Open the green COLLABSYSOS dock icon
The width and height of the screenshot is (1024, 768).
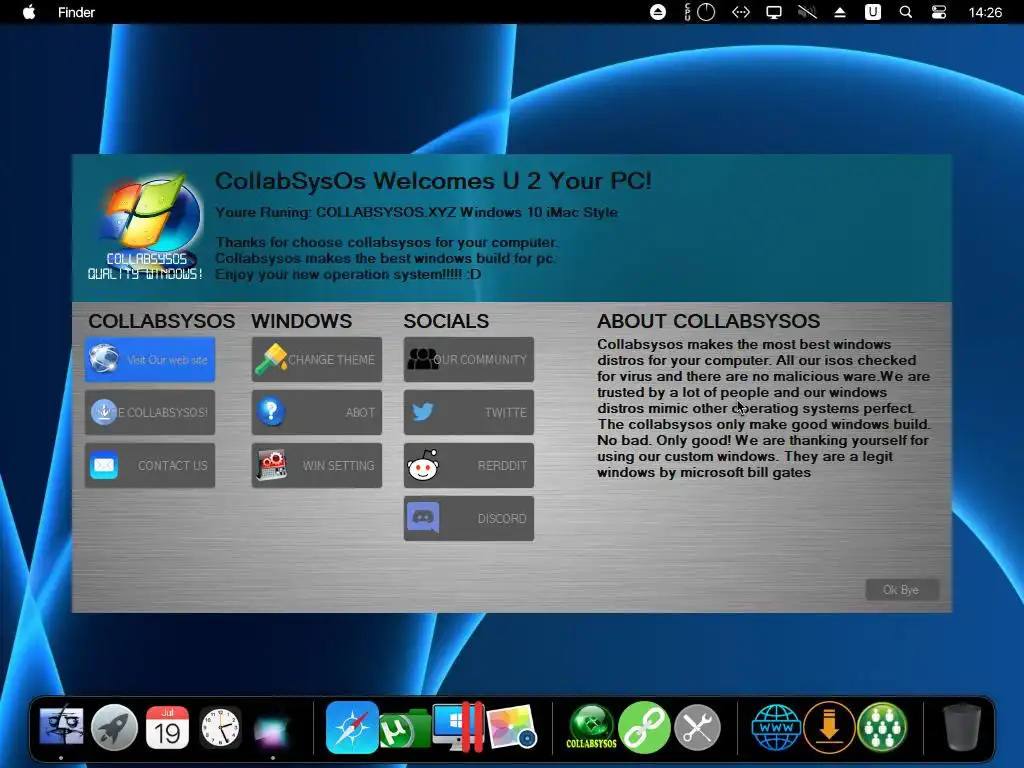592,727
